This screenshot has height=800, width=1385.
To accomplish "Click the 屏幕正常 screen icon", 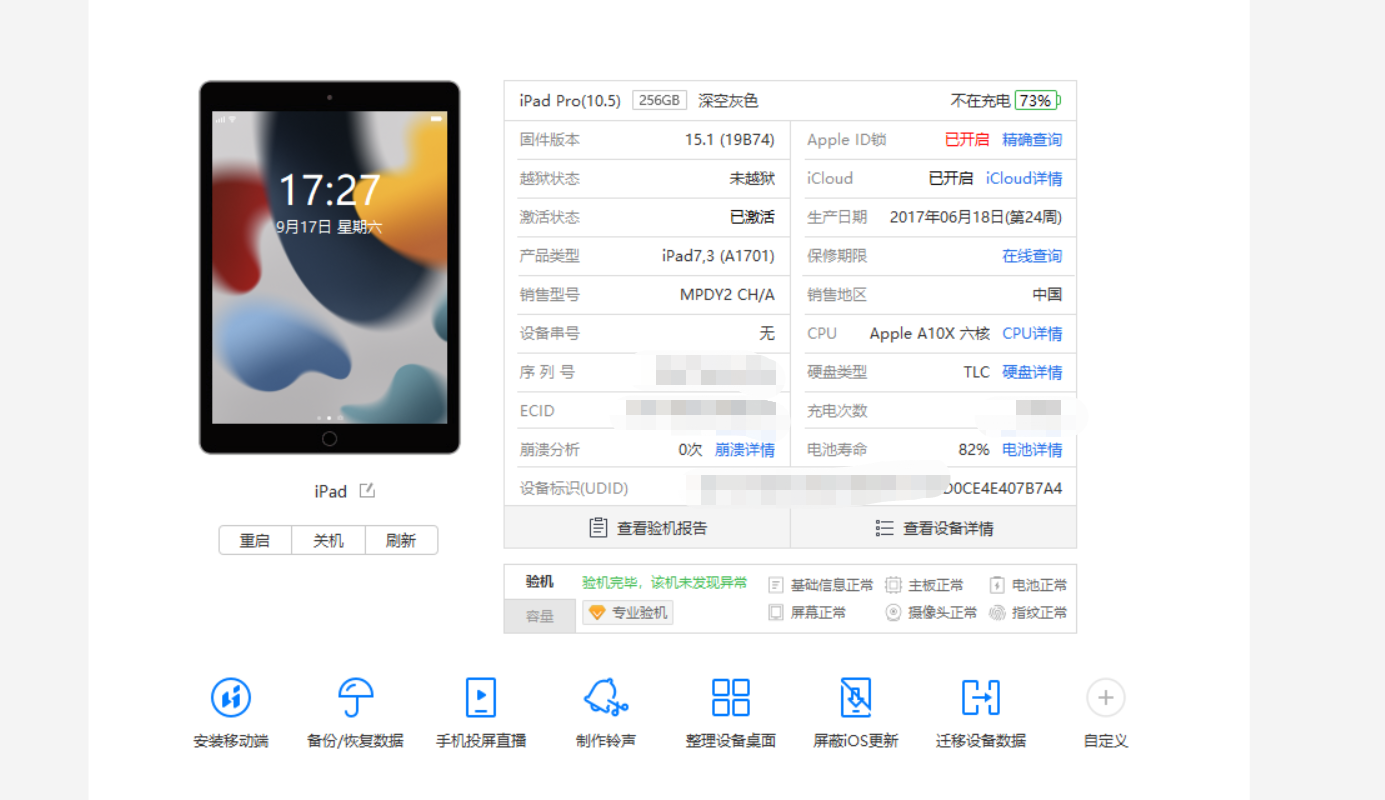I will click(776, 612).
